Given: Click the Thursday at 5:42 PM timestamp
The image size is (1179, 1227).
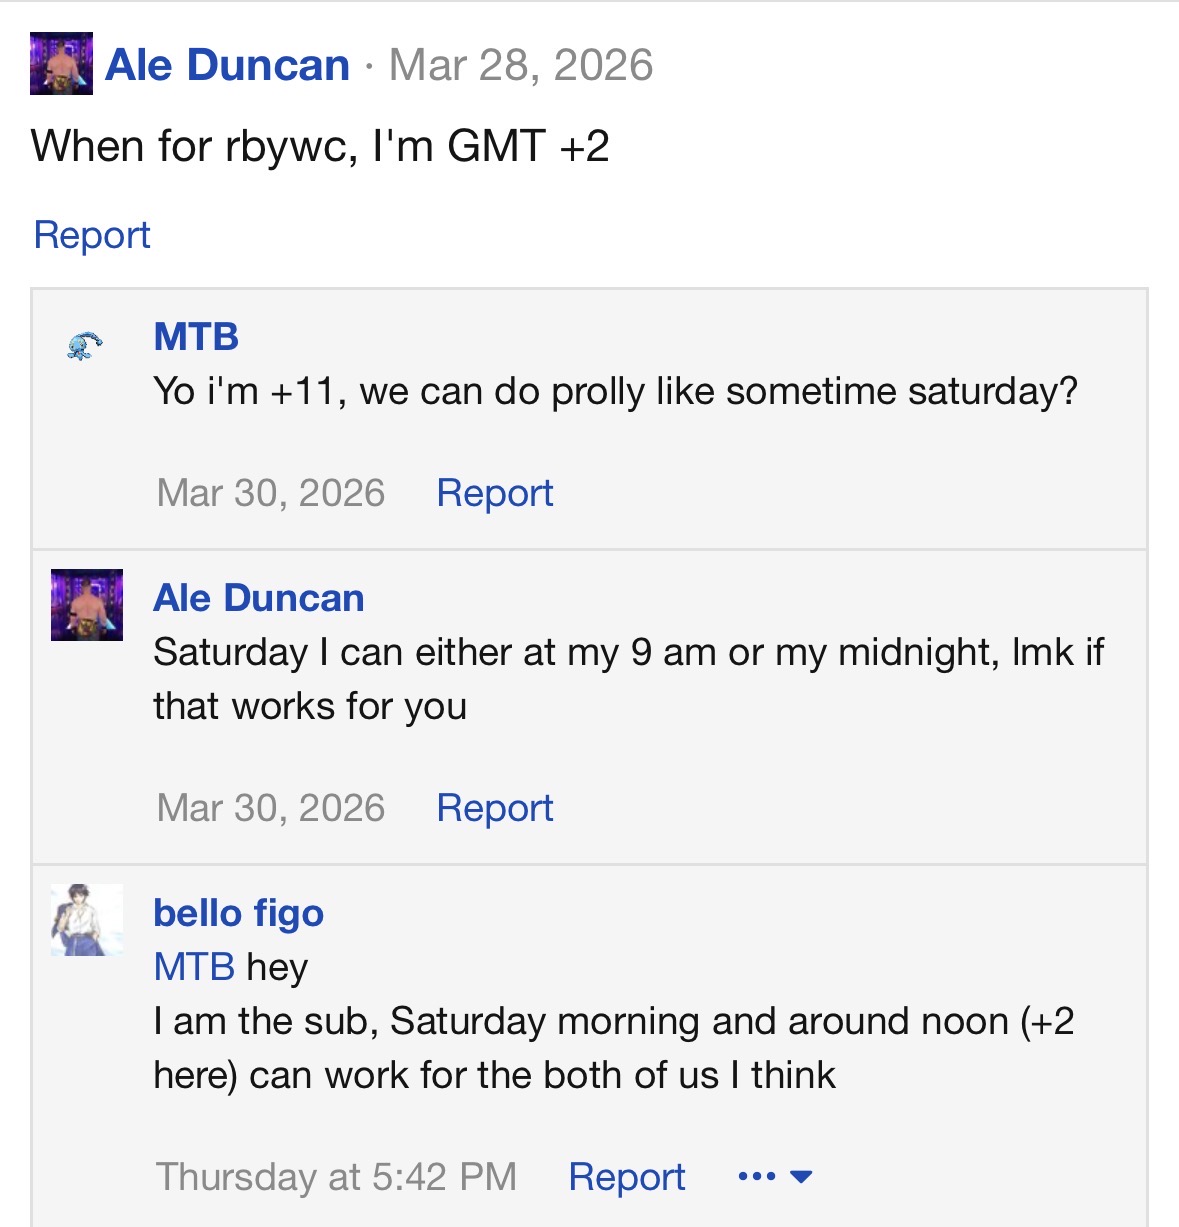Looking at the screenshot, I should click(x=336, y=1177).
